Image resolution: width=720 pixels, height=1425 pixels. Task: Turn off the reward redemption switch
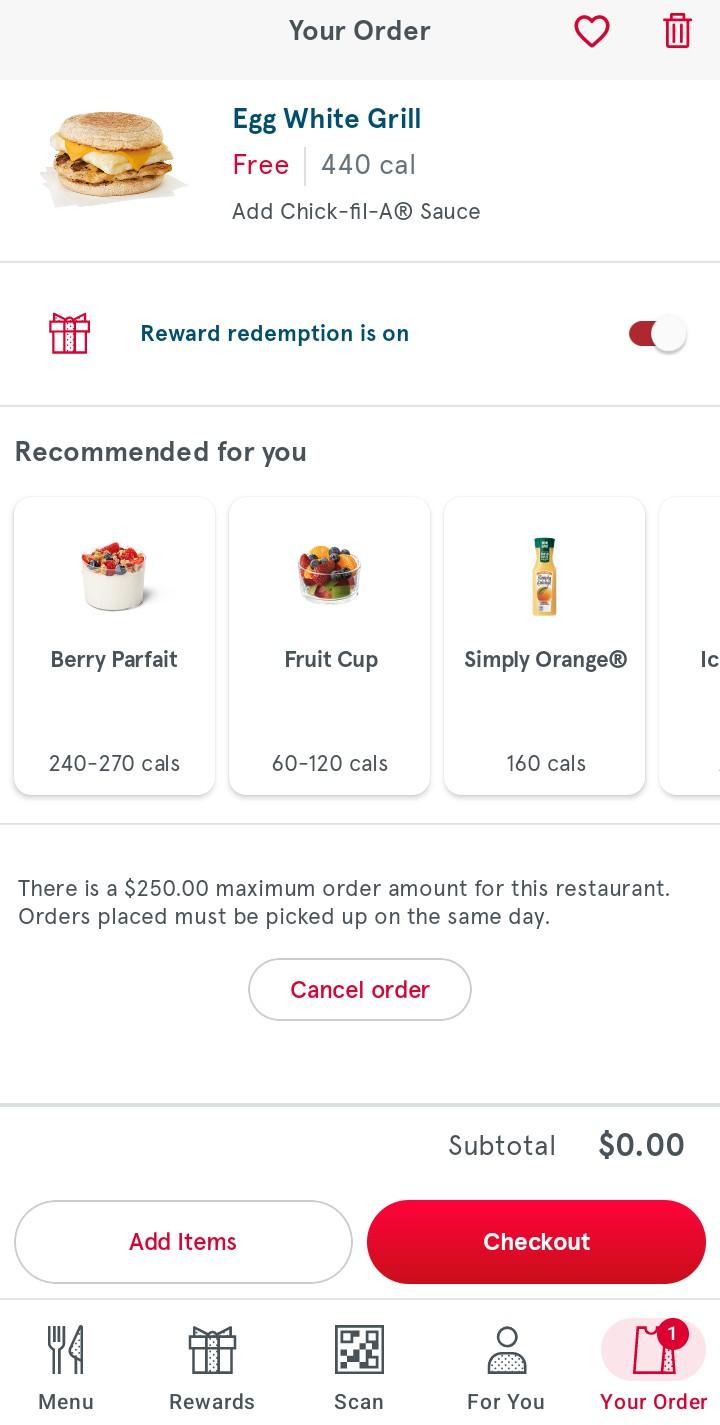[657, 334]
